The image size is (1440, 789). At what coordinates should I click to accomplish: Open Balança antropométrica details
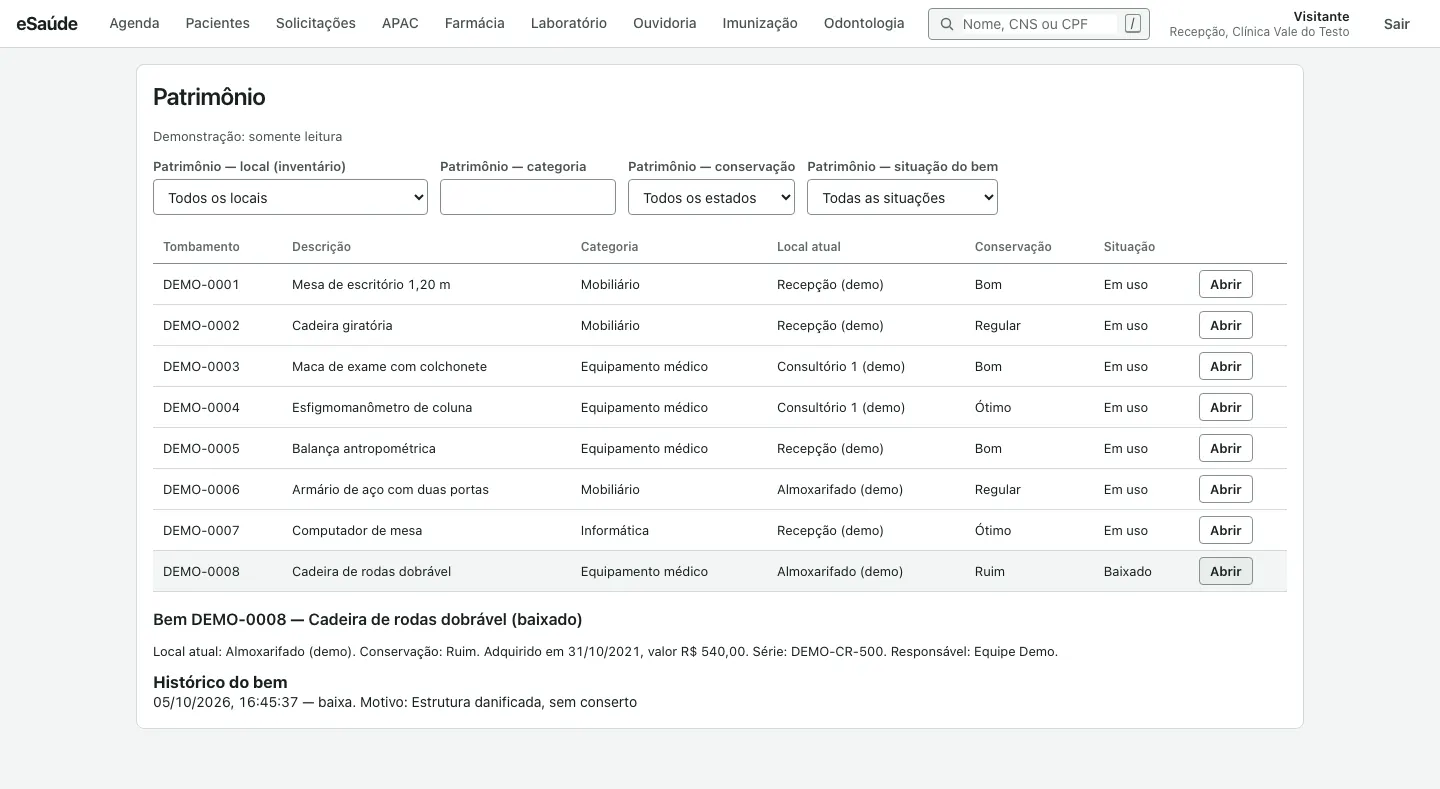[1226, 448]
